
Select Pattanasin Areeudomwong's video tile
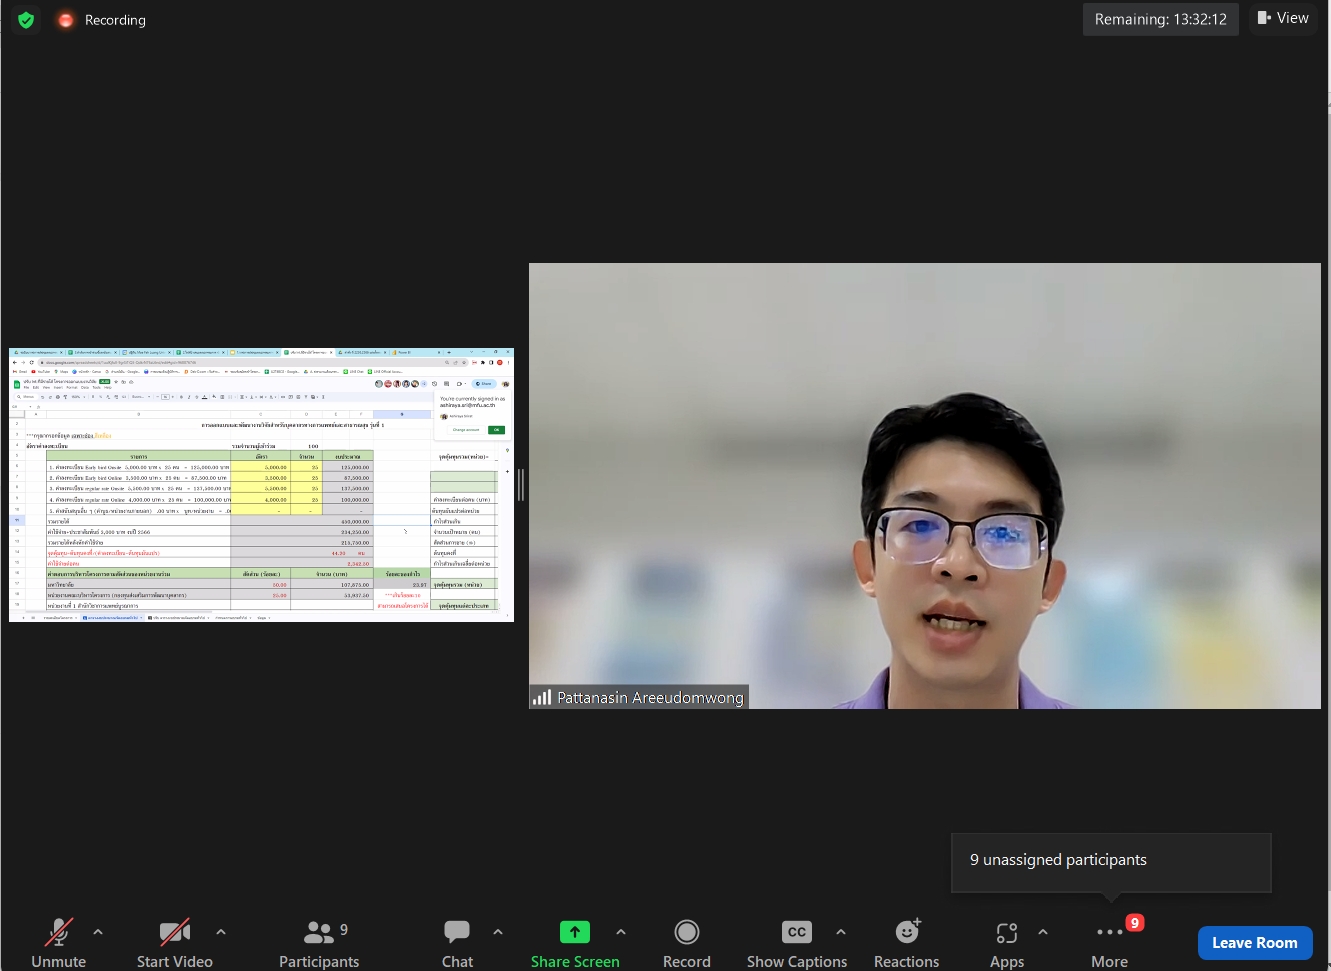(925, 486)
